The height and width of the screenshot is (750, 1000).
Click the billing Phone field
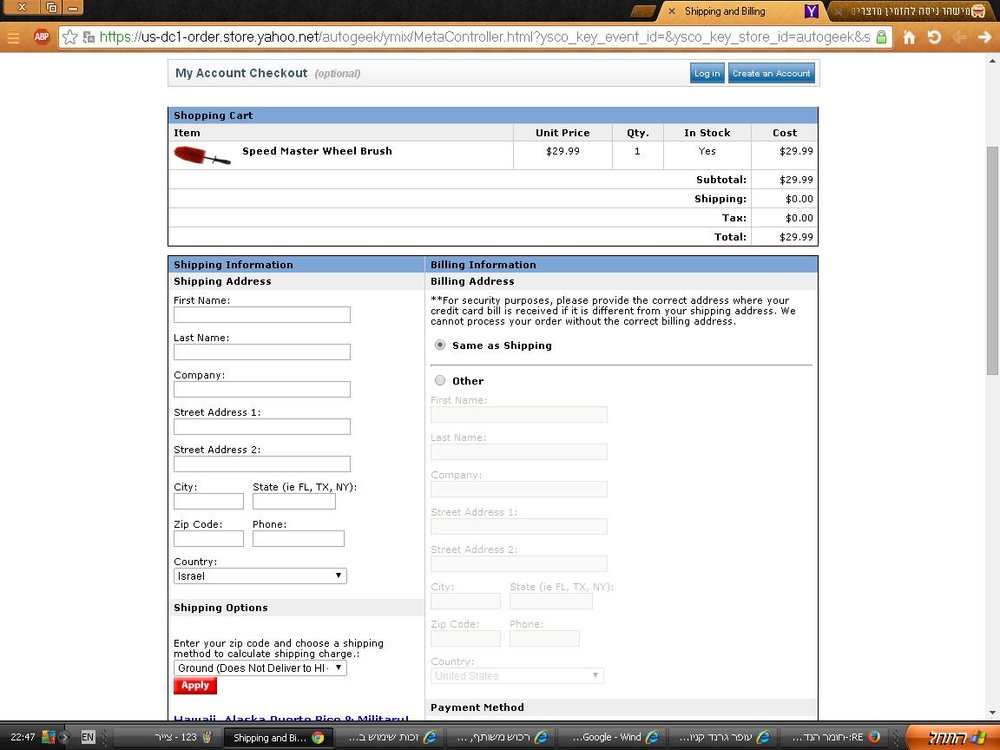tap(545, 638)
